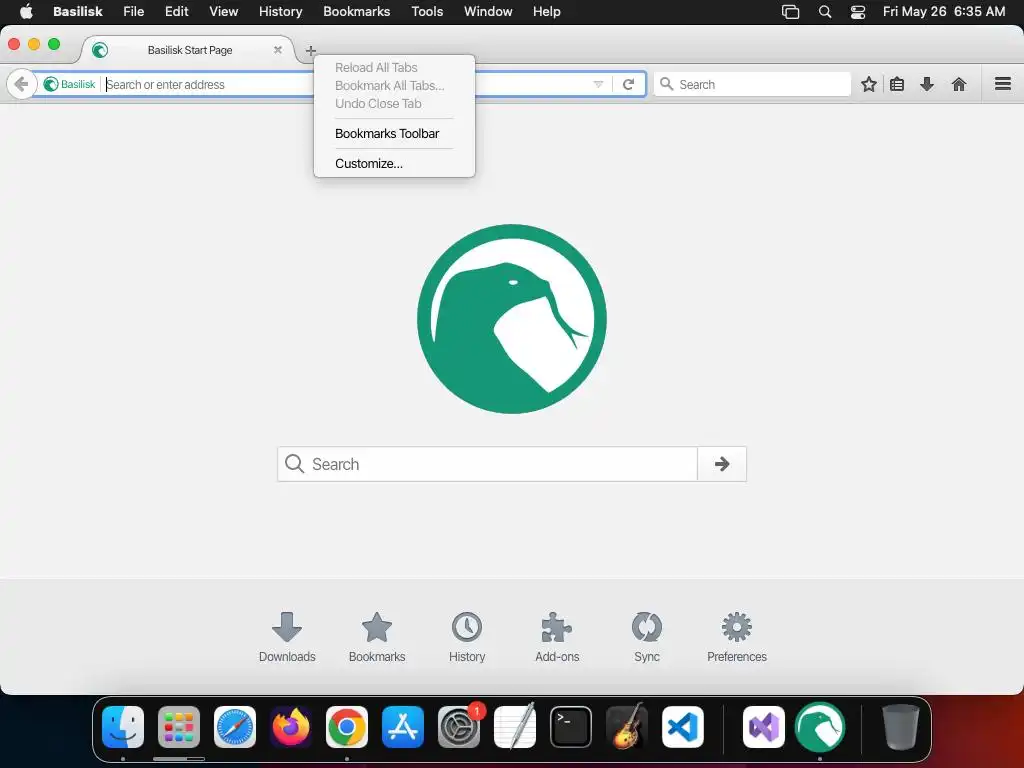Screen dimensions: 1024x768
Task: Select the Basilisk Start Page tab
Action: tap(189, 50)
